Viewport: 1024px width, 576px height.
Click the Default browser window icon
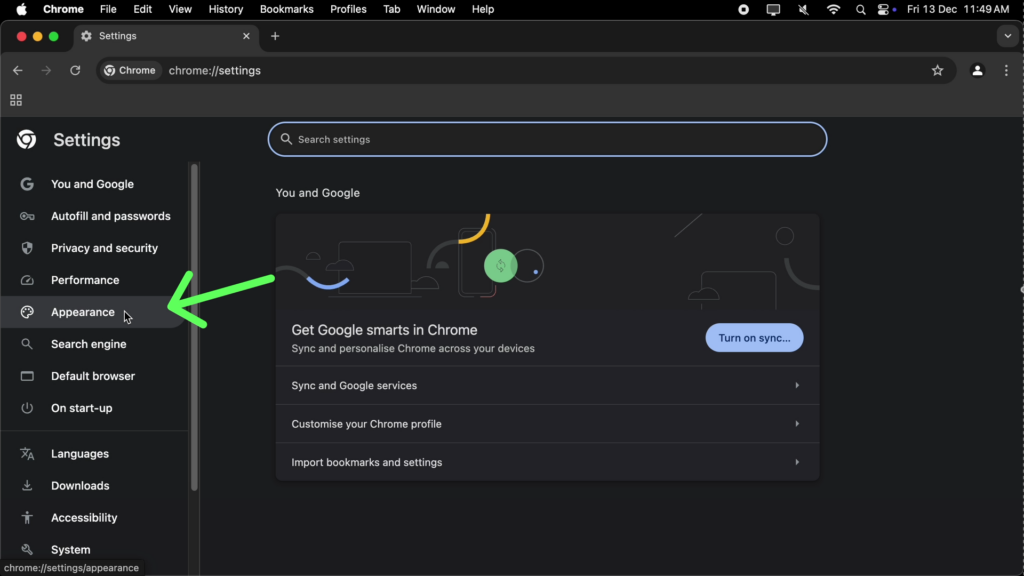[x=27, y=376]
